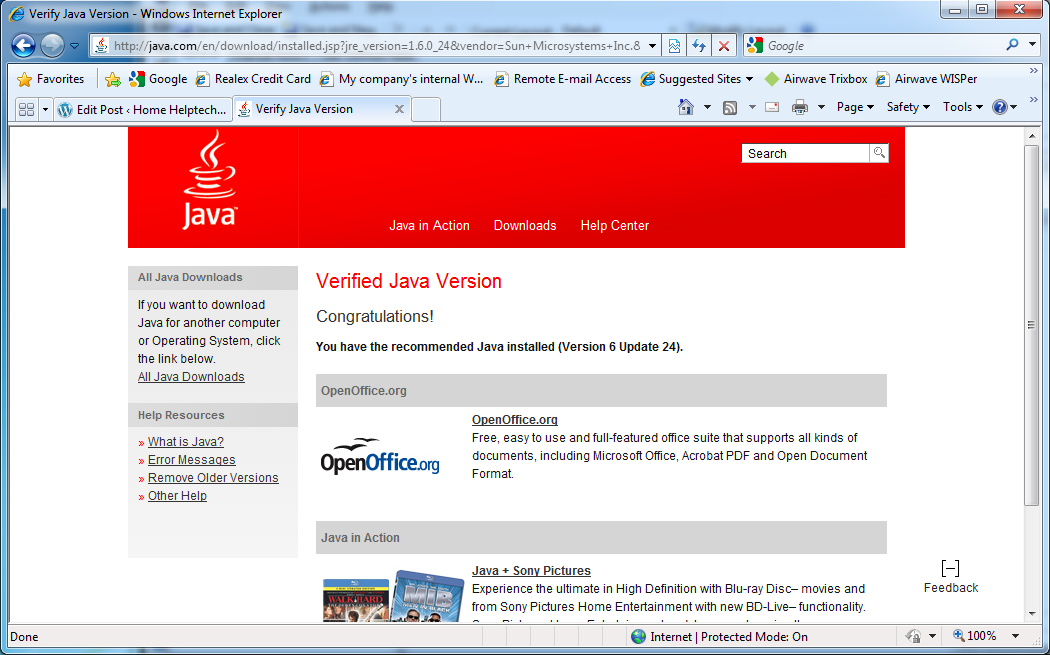Open Airwave WISPer favorite

pos(927,79)
